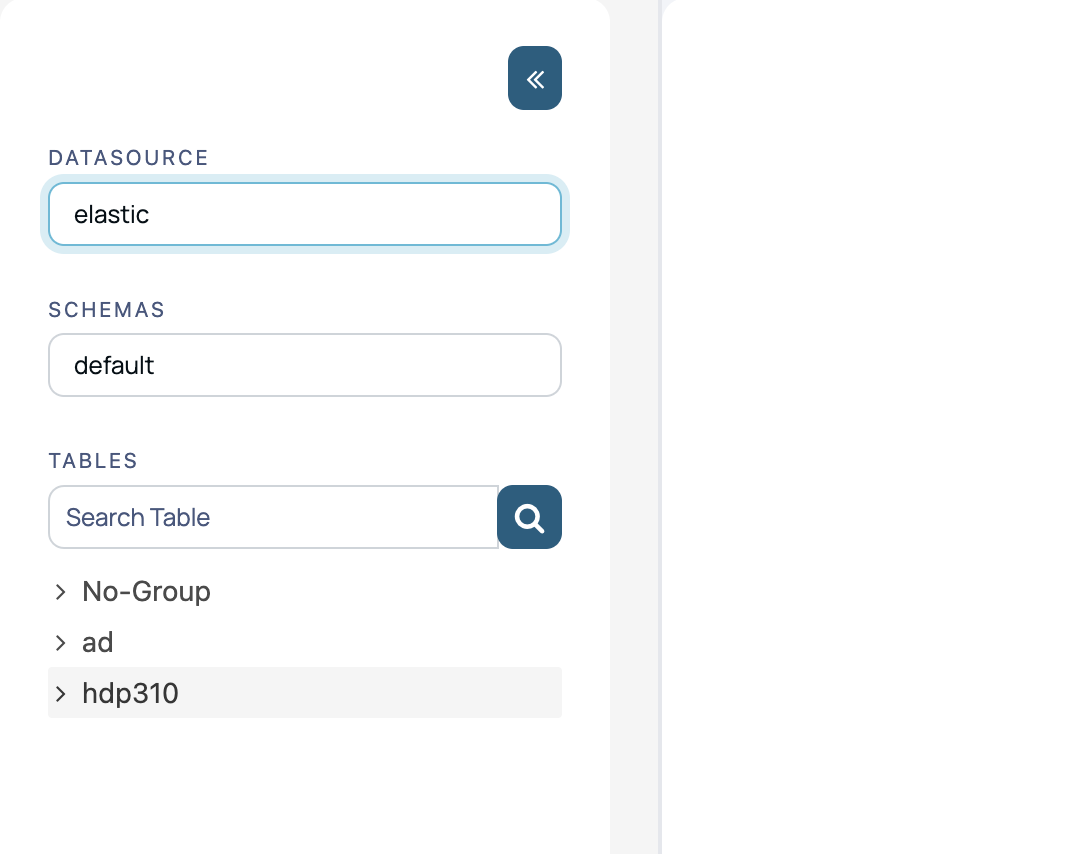Click the TABLES section label

click(92, 461)
